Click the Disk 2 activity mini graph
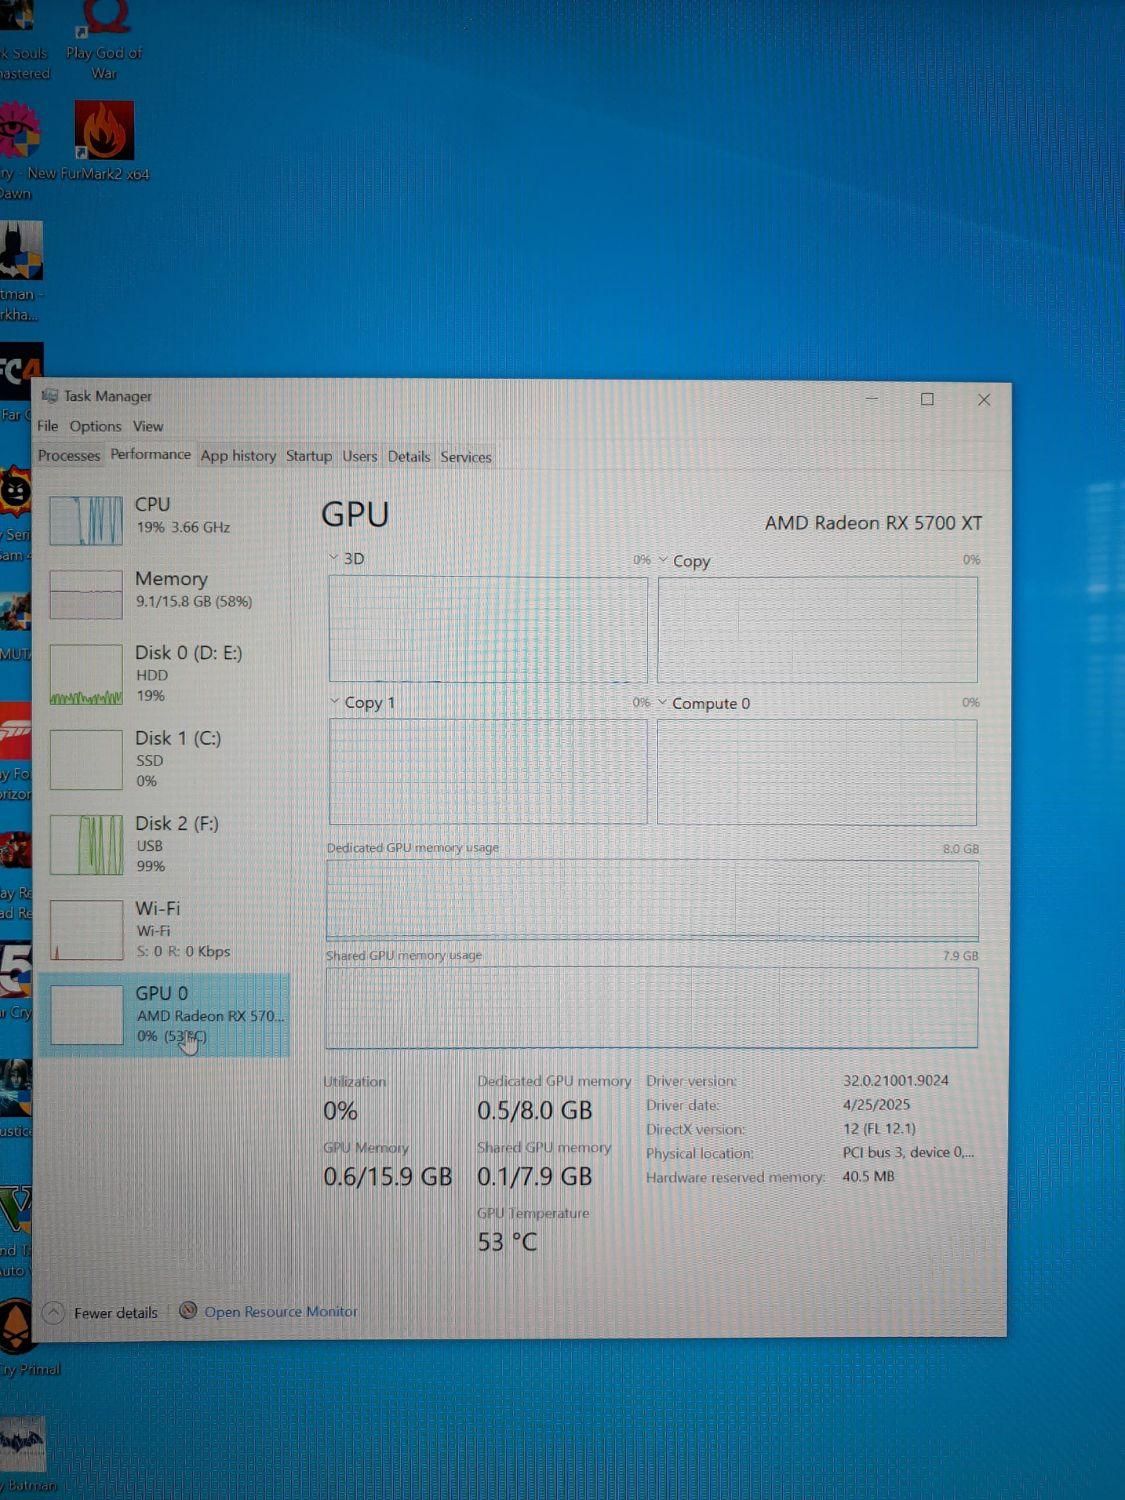 (x=86, y=845)
